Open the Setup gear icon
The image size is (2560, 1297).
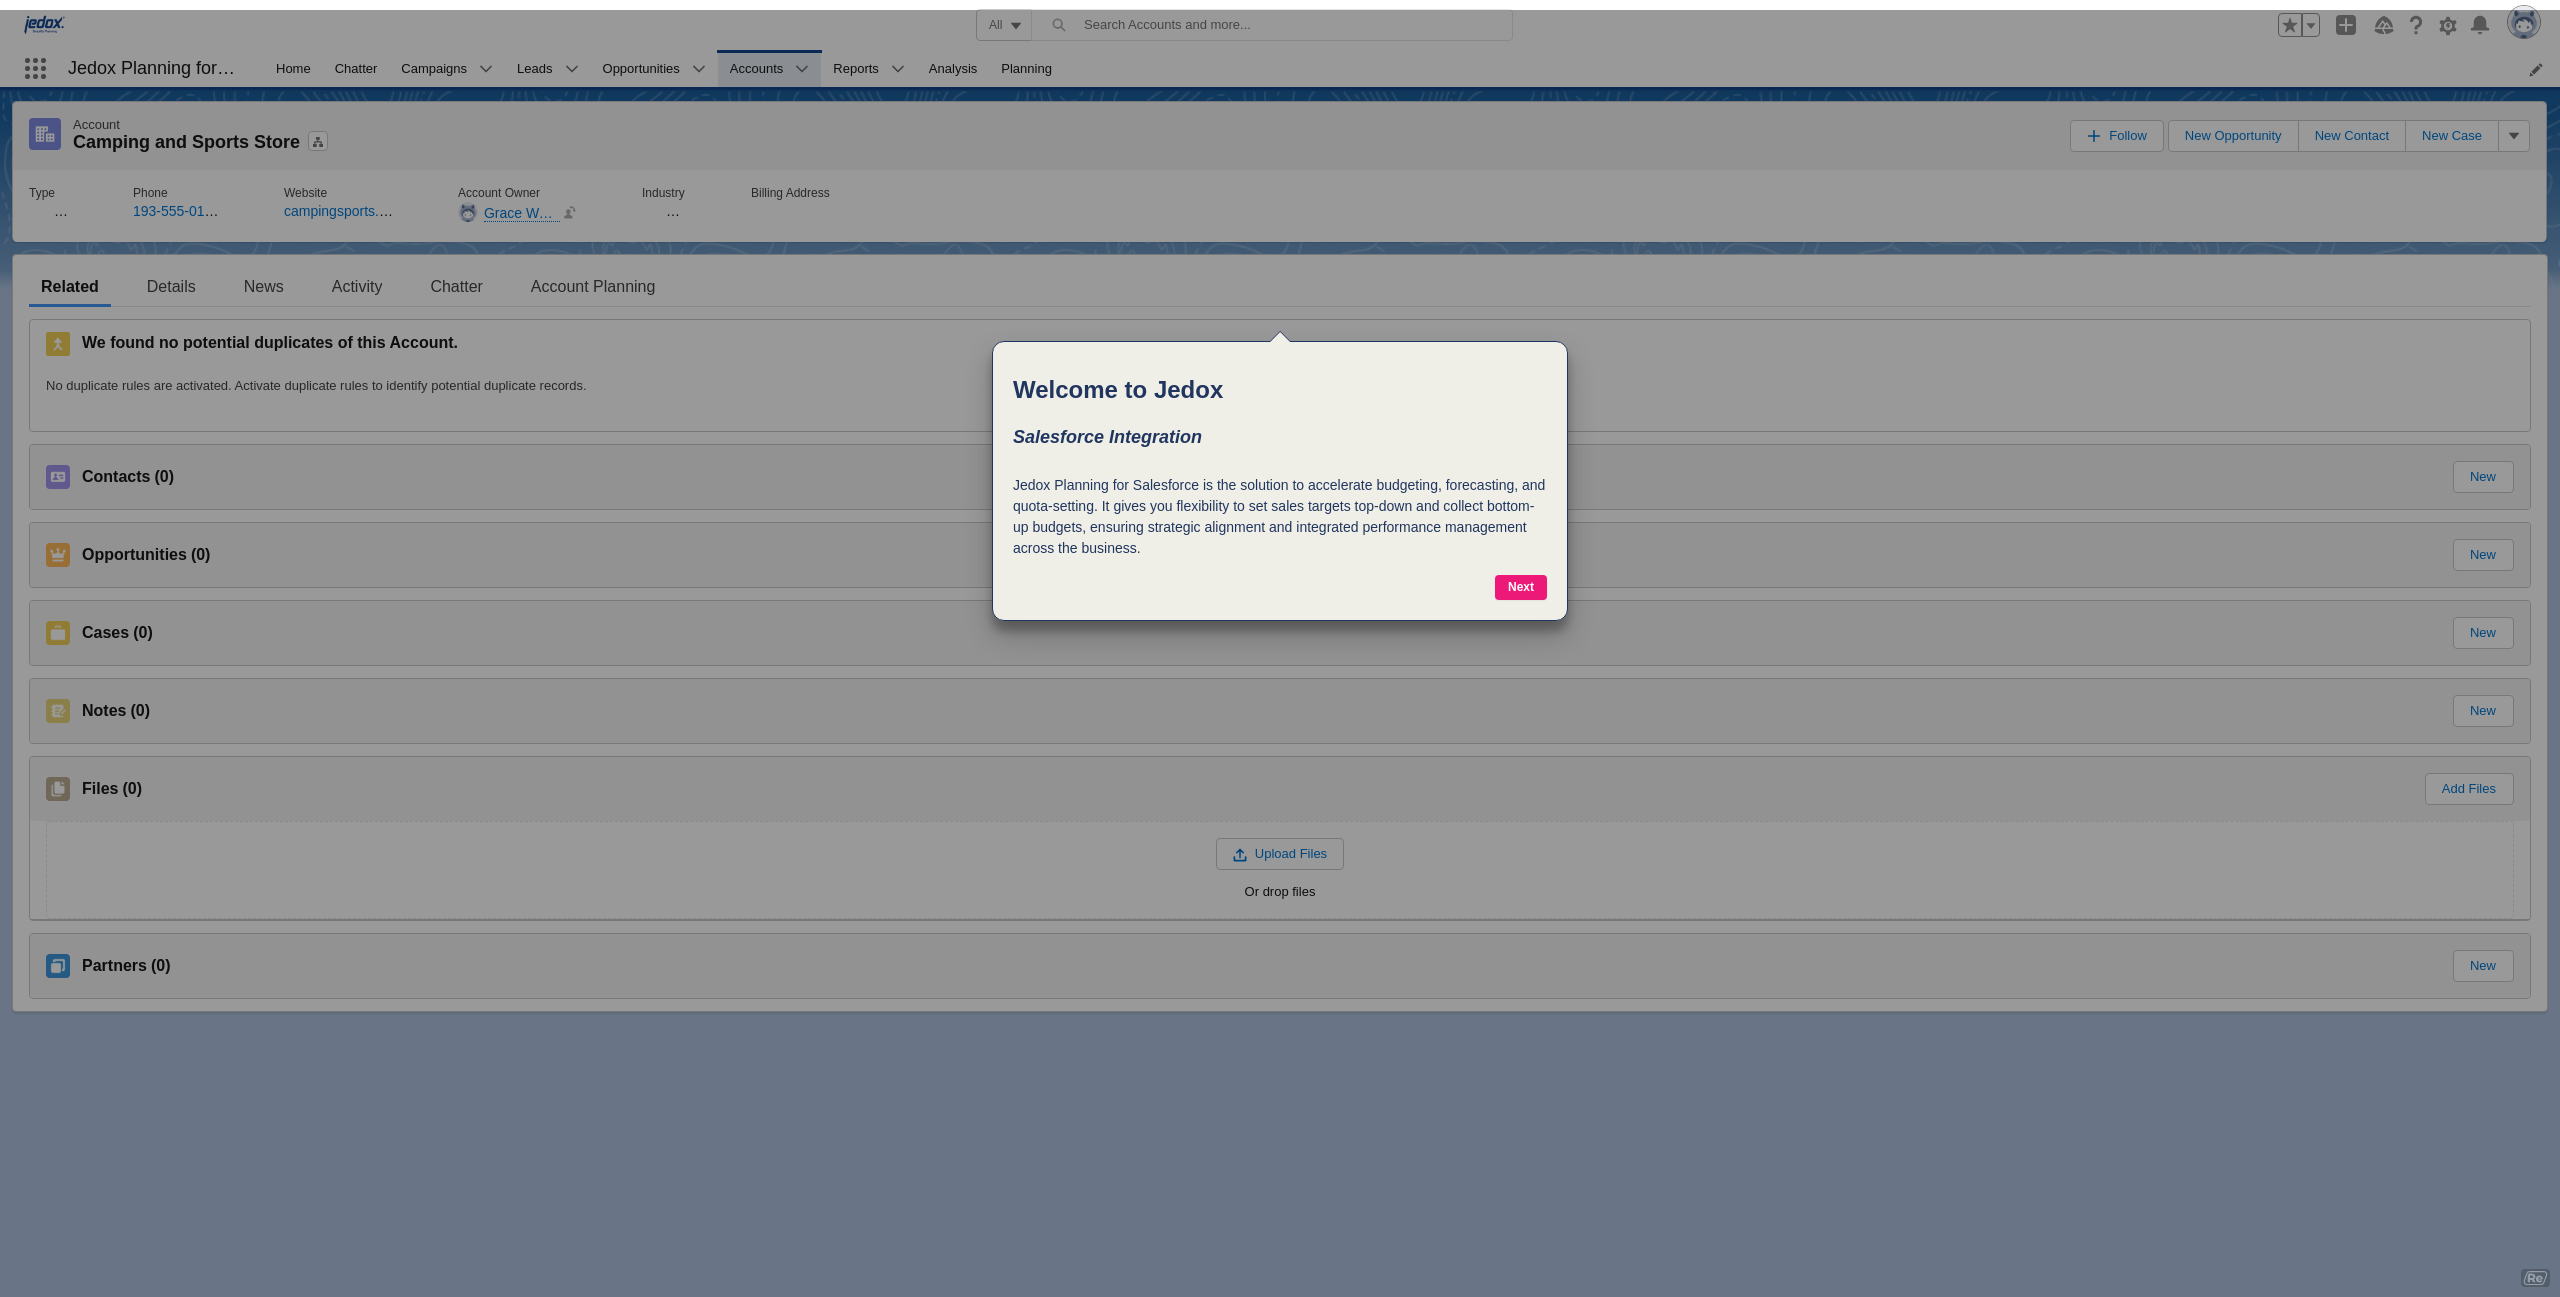point(2447,25)
